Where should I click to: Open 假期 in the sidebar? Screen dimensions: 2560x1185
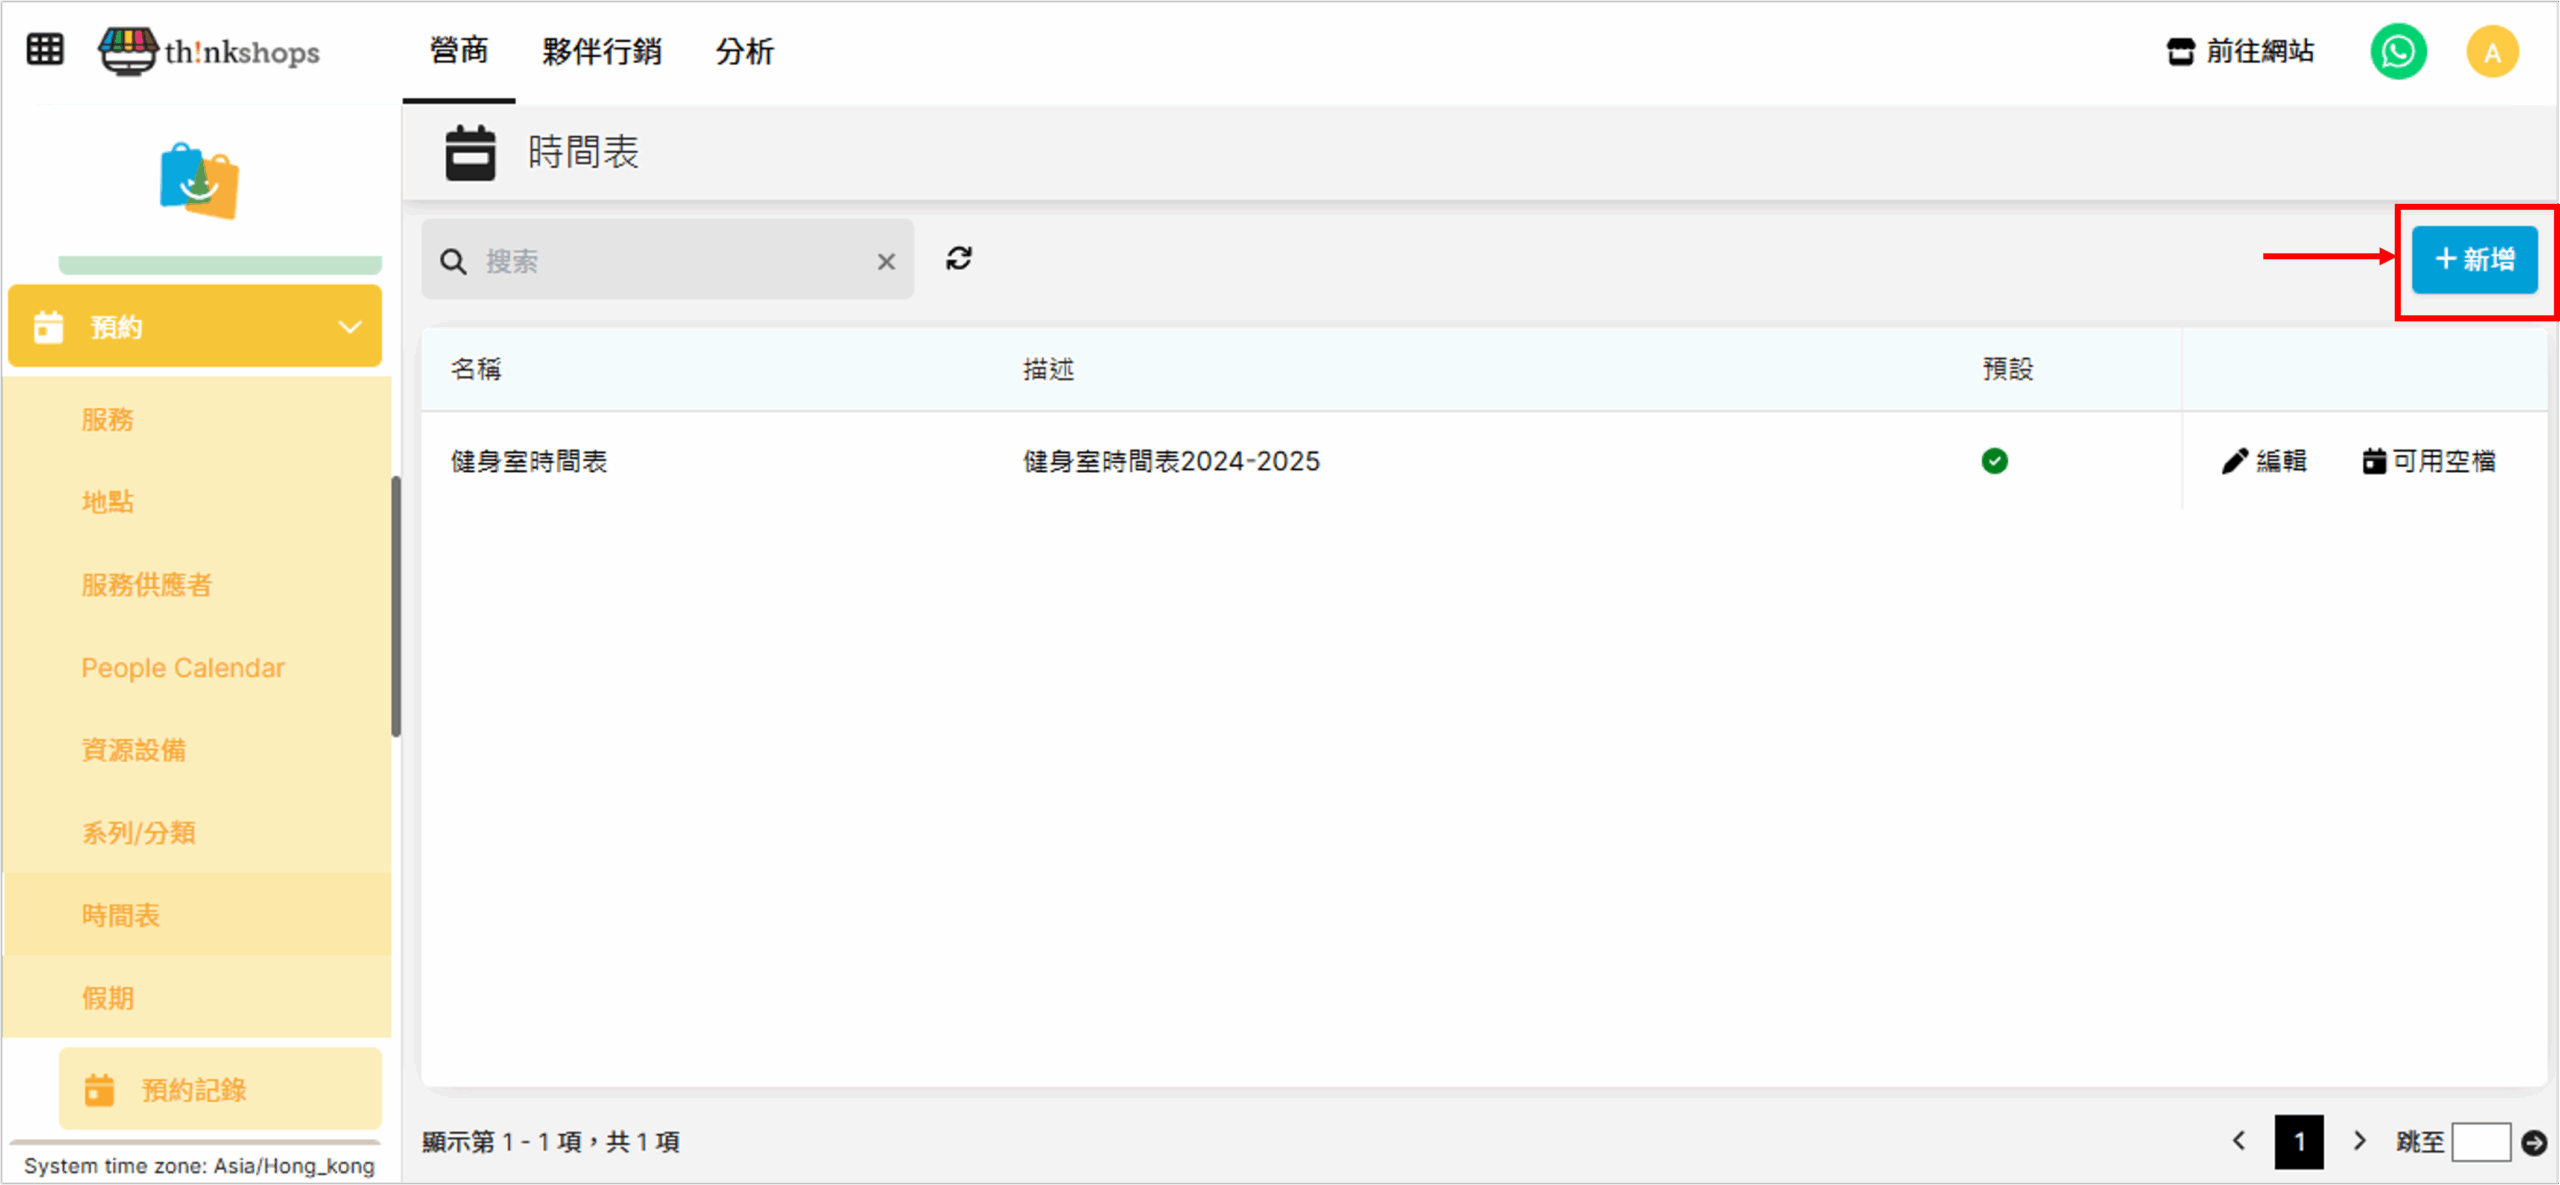tap(108, 998)
